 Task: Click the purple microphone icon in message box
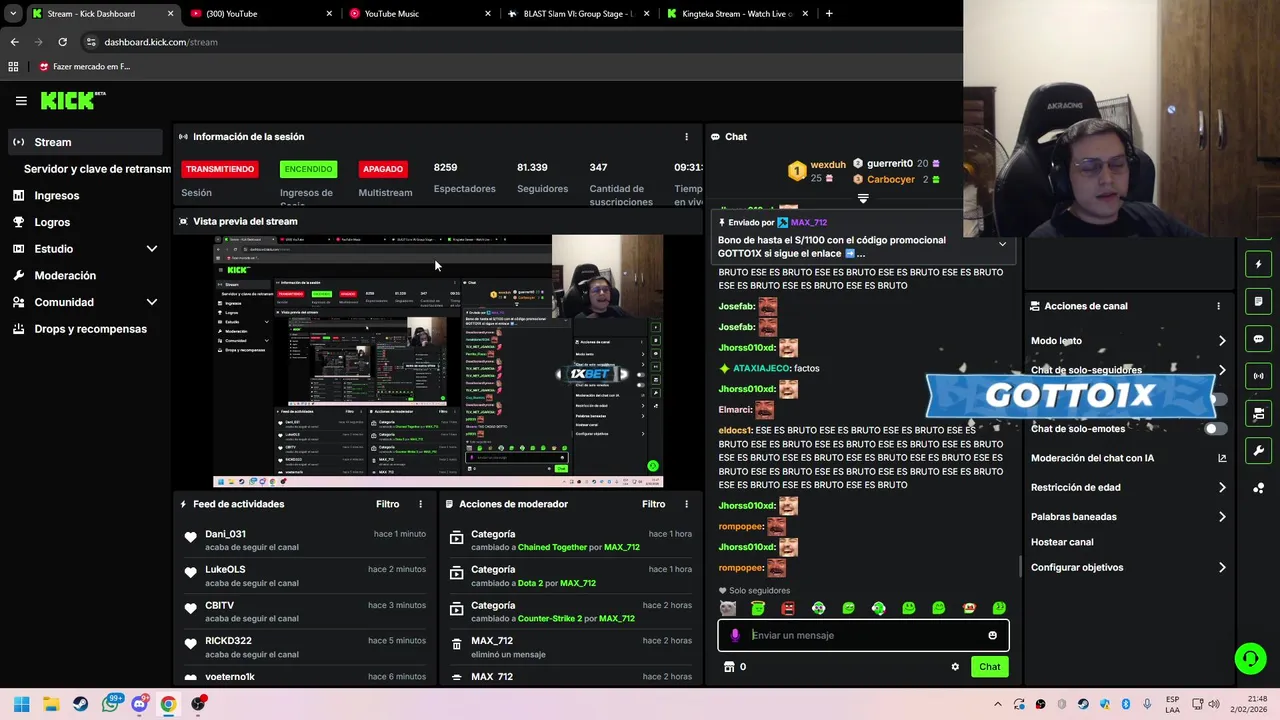[x=735, y=635]
